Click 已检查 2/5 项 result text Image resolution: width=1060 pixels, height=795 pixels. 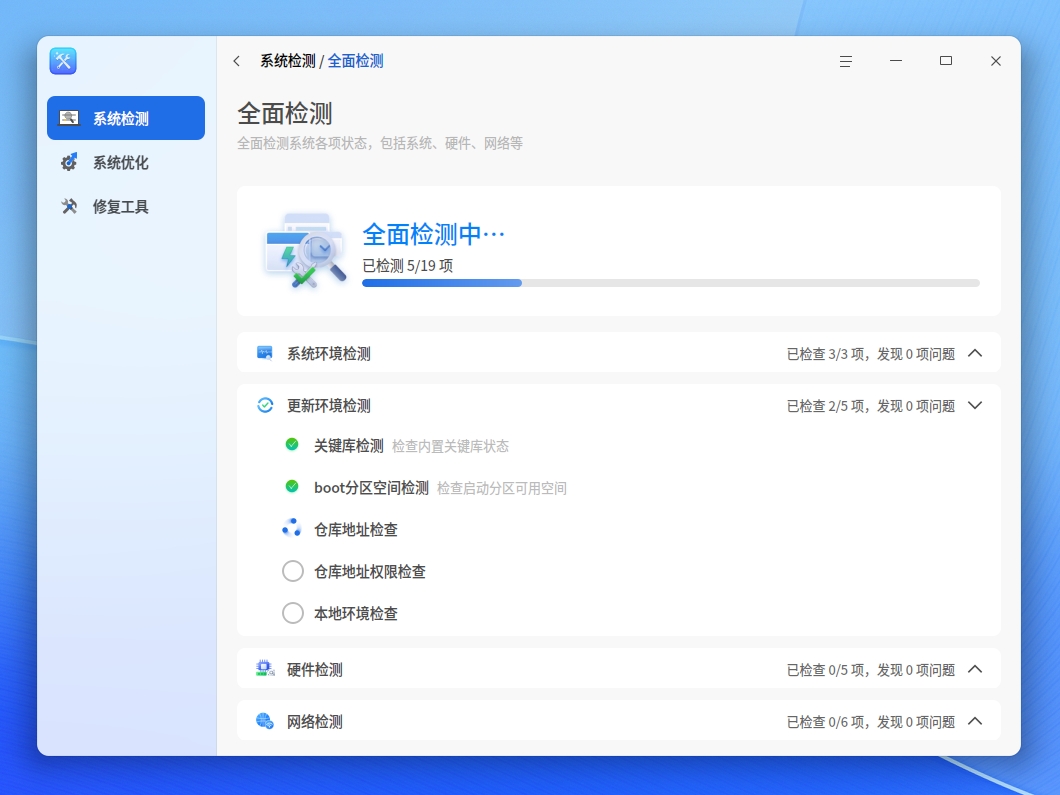[x=871, y=406]
